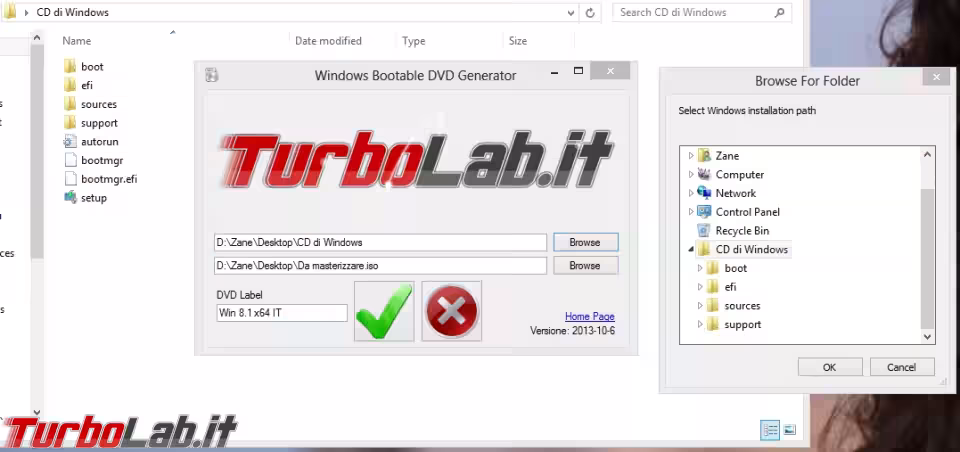960x452 pixels.
Task: Minimize the Windows Bootable DVD Generator window
Action: [555, 72]
